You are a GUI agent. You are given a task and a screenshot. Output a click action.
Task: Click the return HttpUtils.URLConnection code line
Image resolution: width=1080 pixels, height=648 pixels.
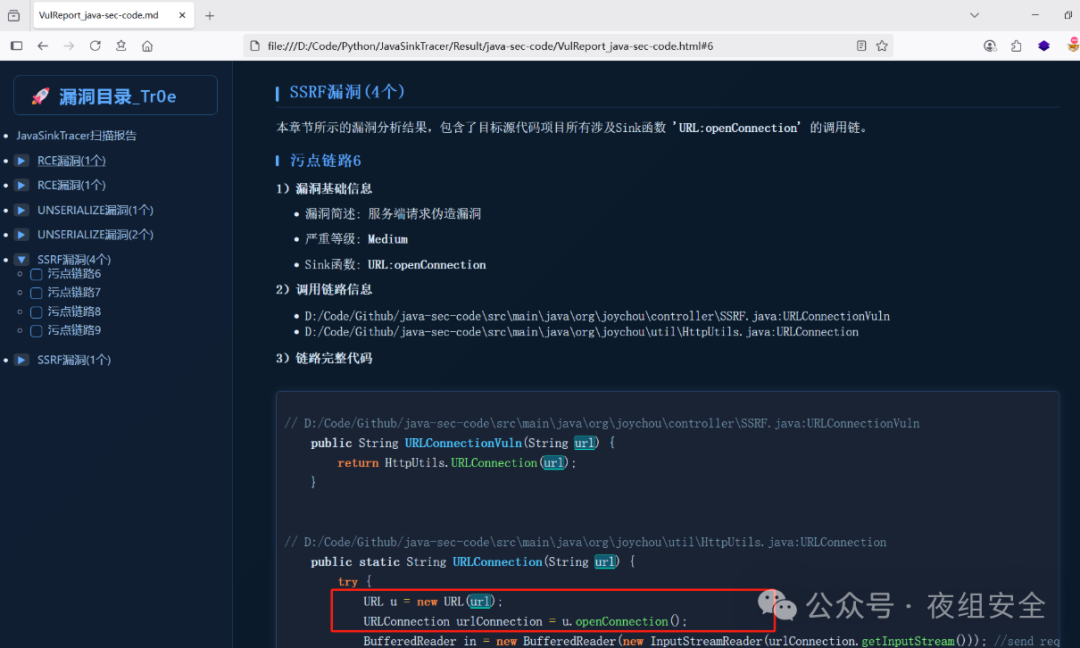[456, 463]
